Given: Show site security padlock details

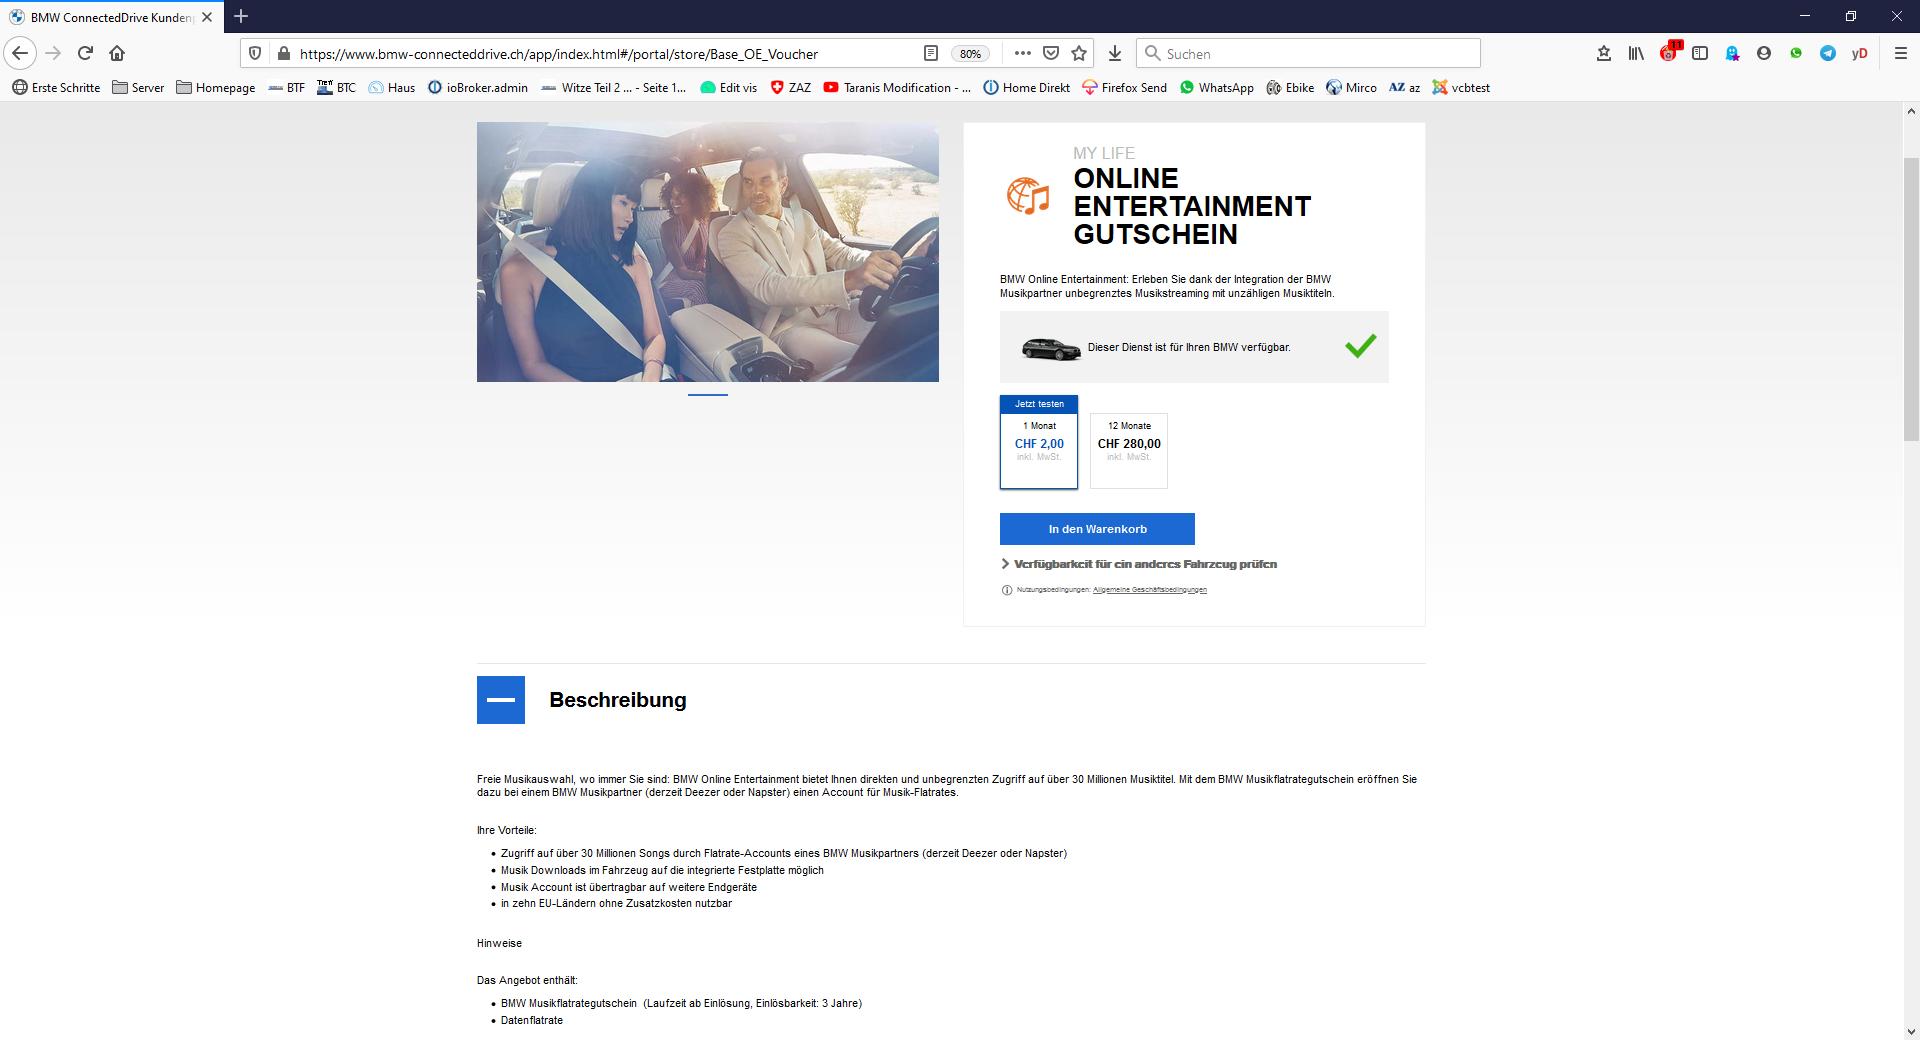Looking at the screenshot, I should tap(283, 53).
